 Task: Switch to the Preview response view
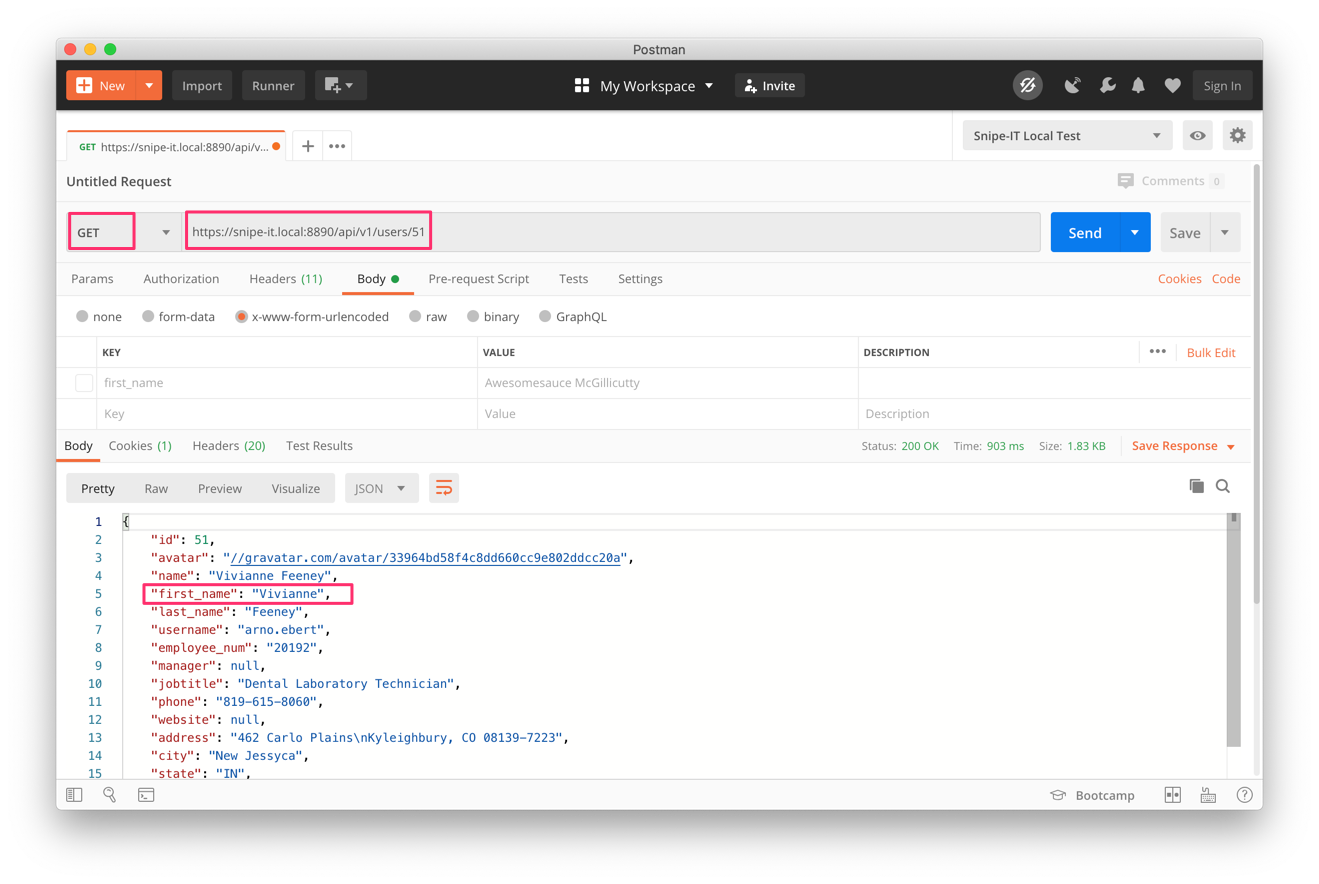(x=220, y=488)
